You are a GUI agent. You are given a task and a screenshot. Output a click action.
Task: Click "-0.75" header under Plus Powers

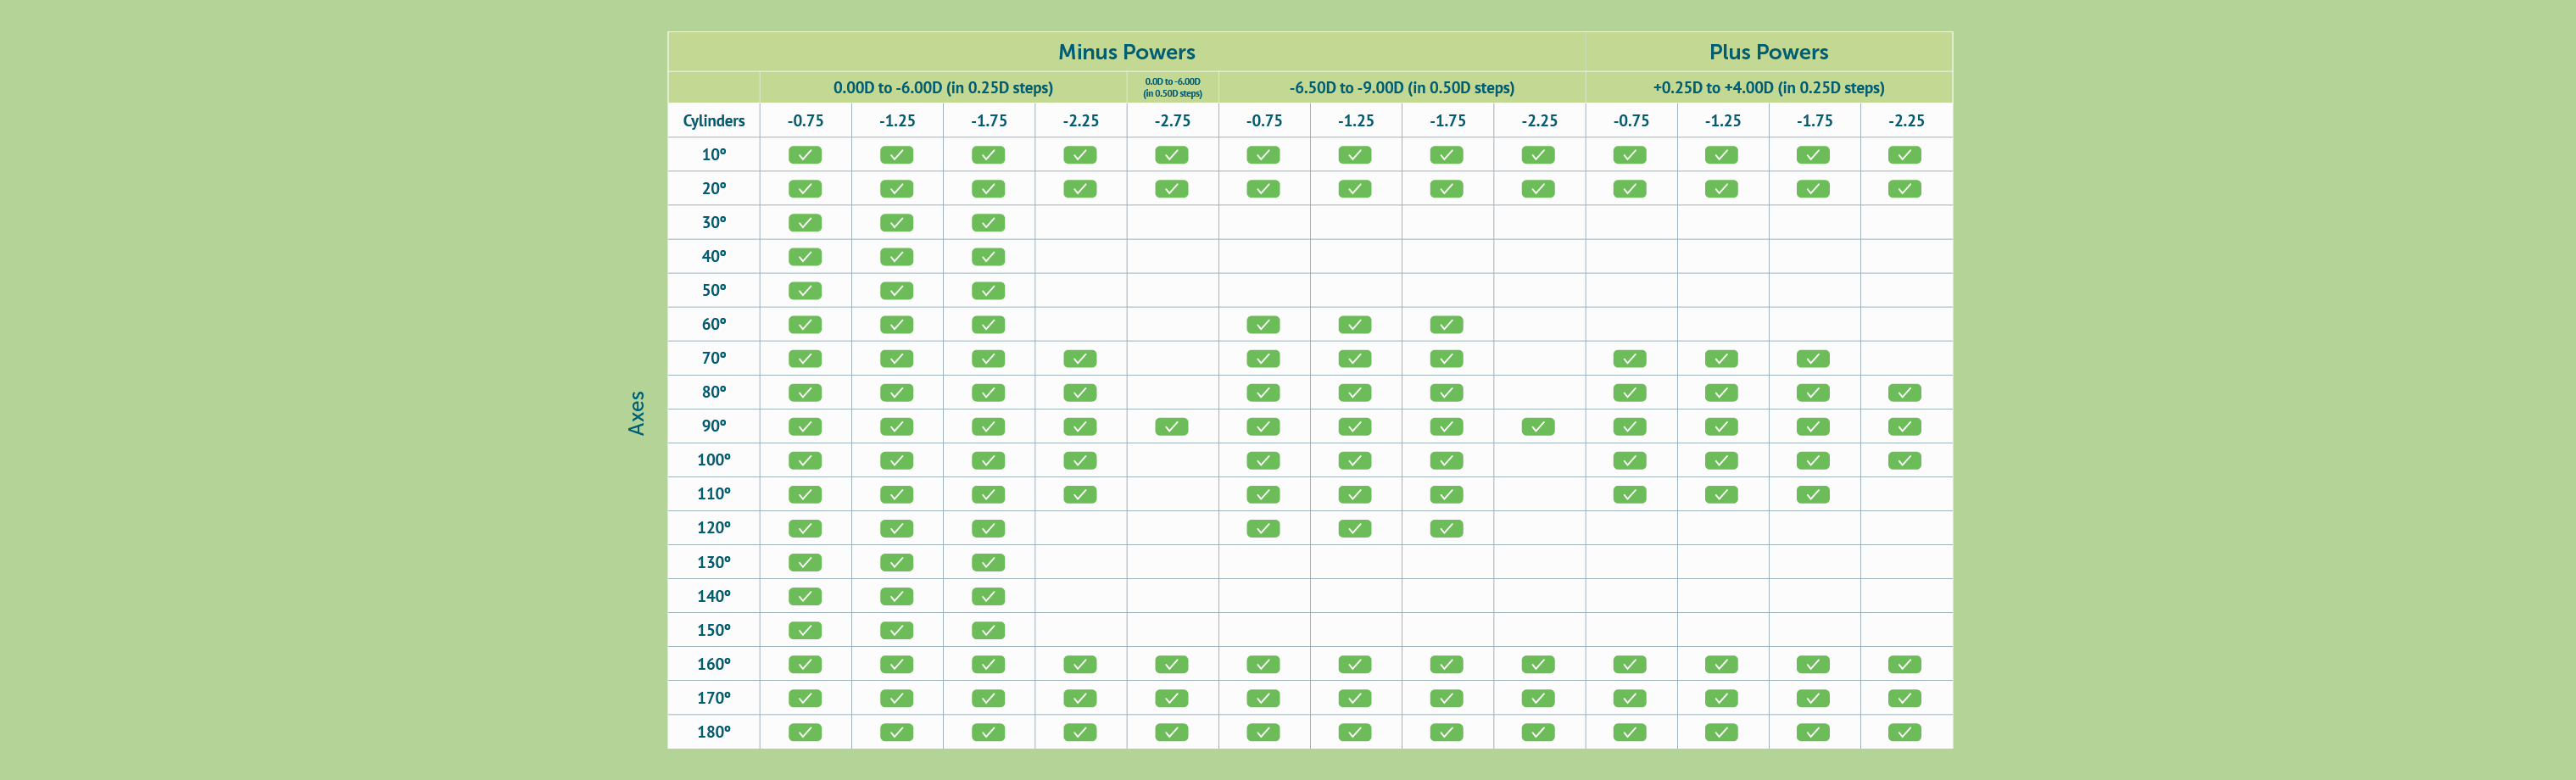pos(1631,121)
